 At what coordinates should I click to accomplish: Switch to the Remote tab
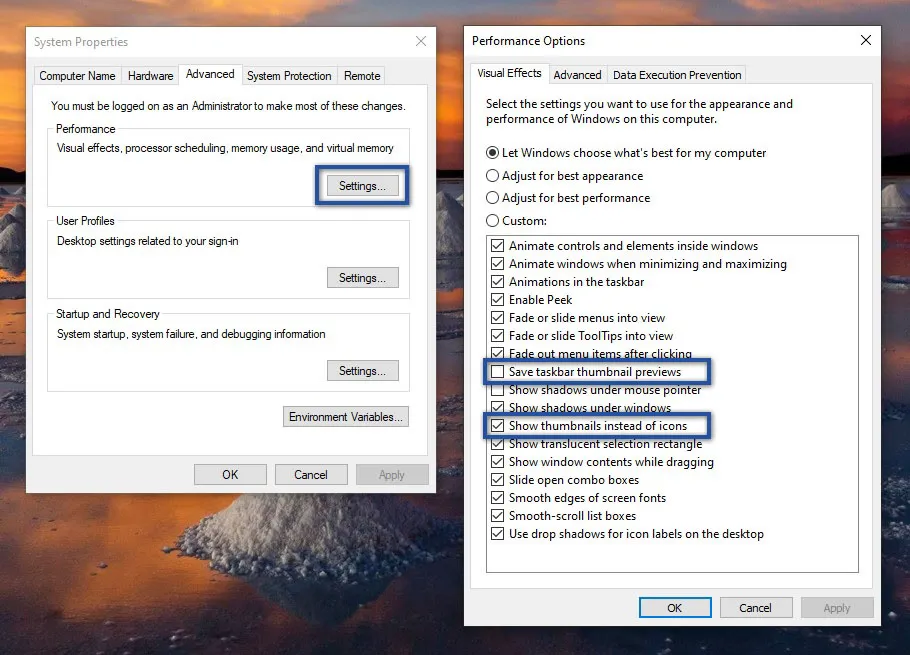pos(361,75)
